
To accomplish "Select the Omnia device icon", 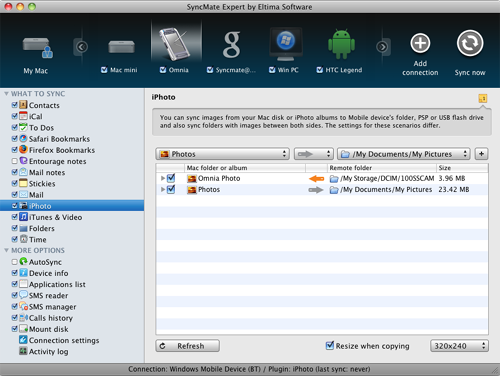I will pos(175,43).
